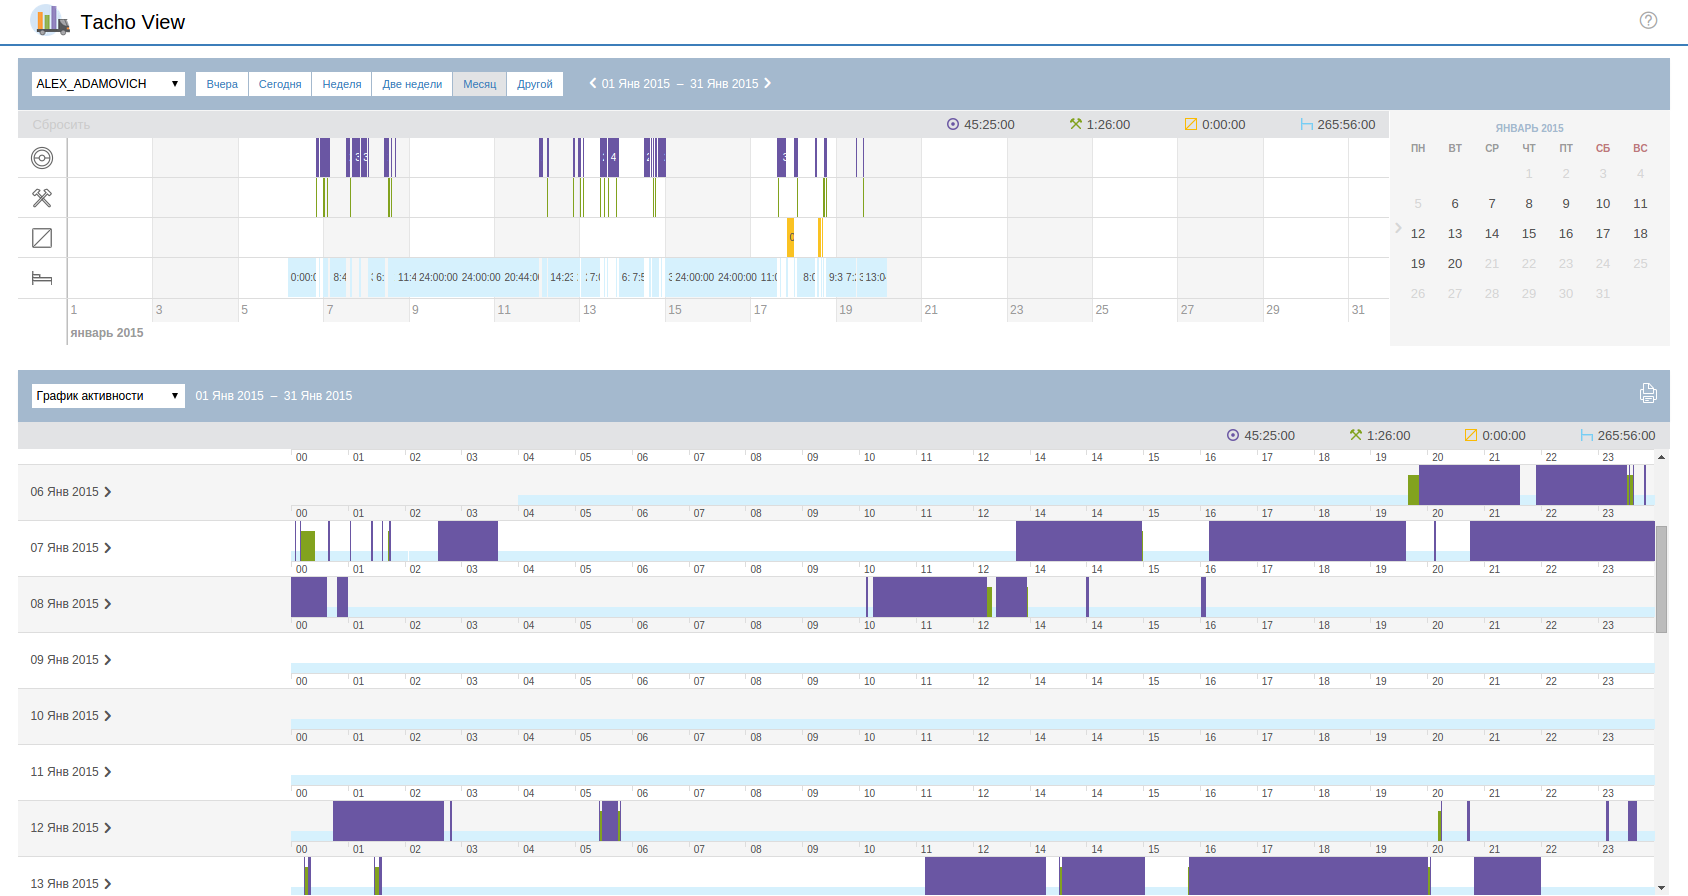The image size is (1688, 896).
Task: Click the rest bed row icon
Action: [42, 278]
